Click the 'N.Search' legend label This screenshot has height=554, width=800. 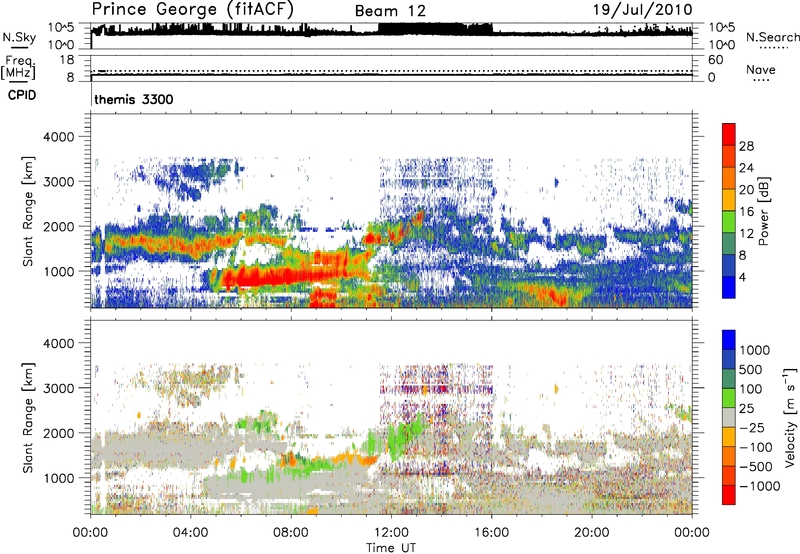pos(772,37)
